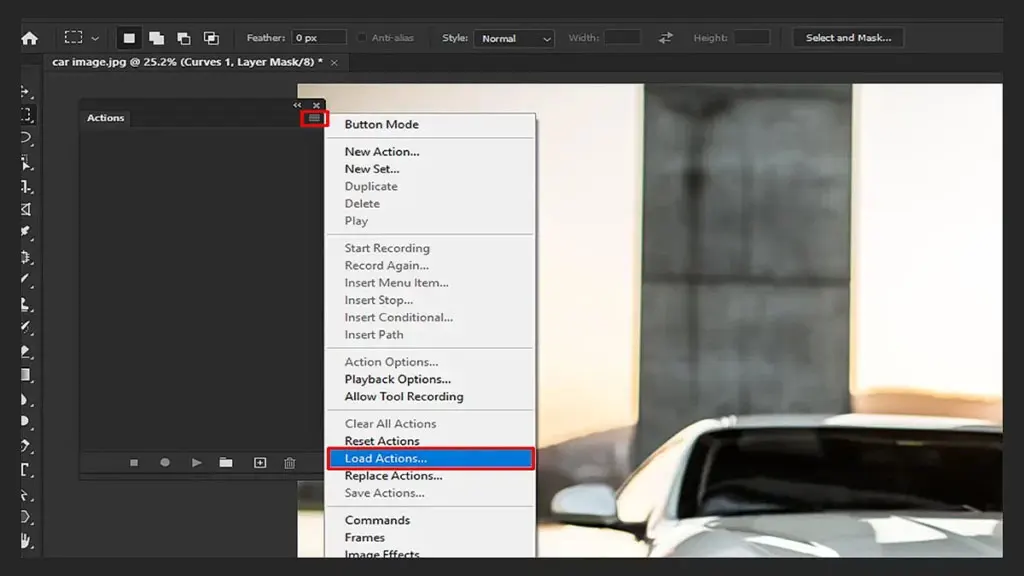Choose the Subtract from Selection mode icon
Image resolution: width=1024 pixels, height=576 pixels.
pos(184,38)
